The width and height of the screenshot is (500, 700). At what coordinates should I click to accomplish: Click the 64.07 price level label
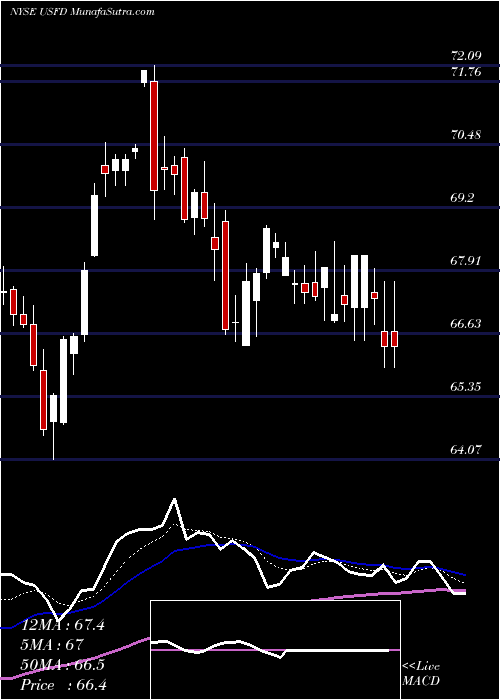coord(466,450)
